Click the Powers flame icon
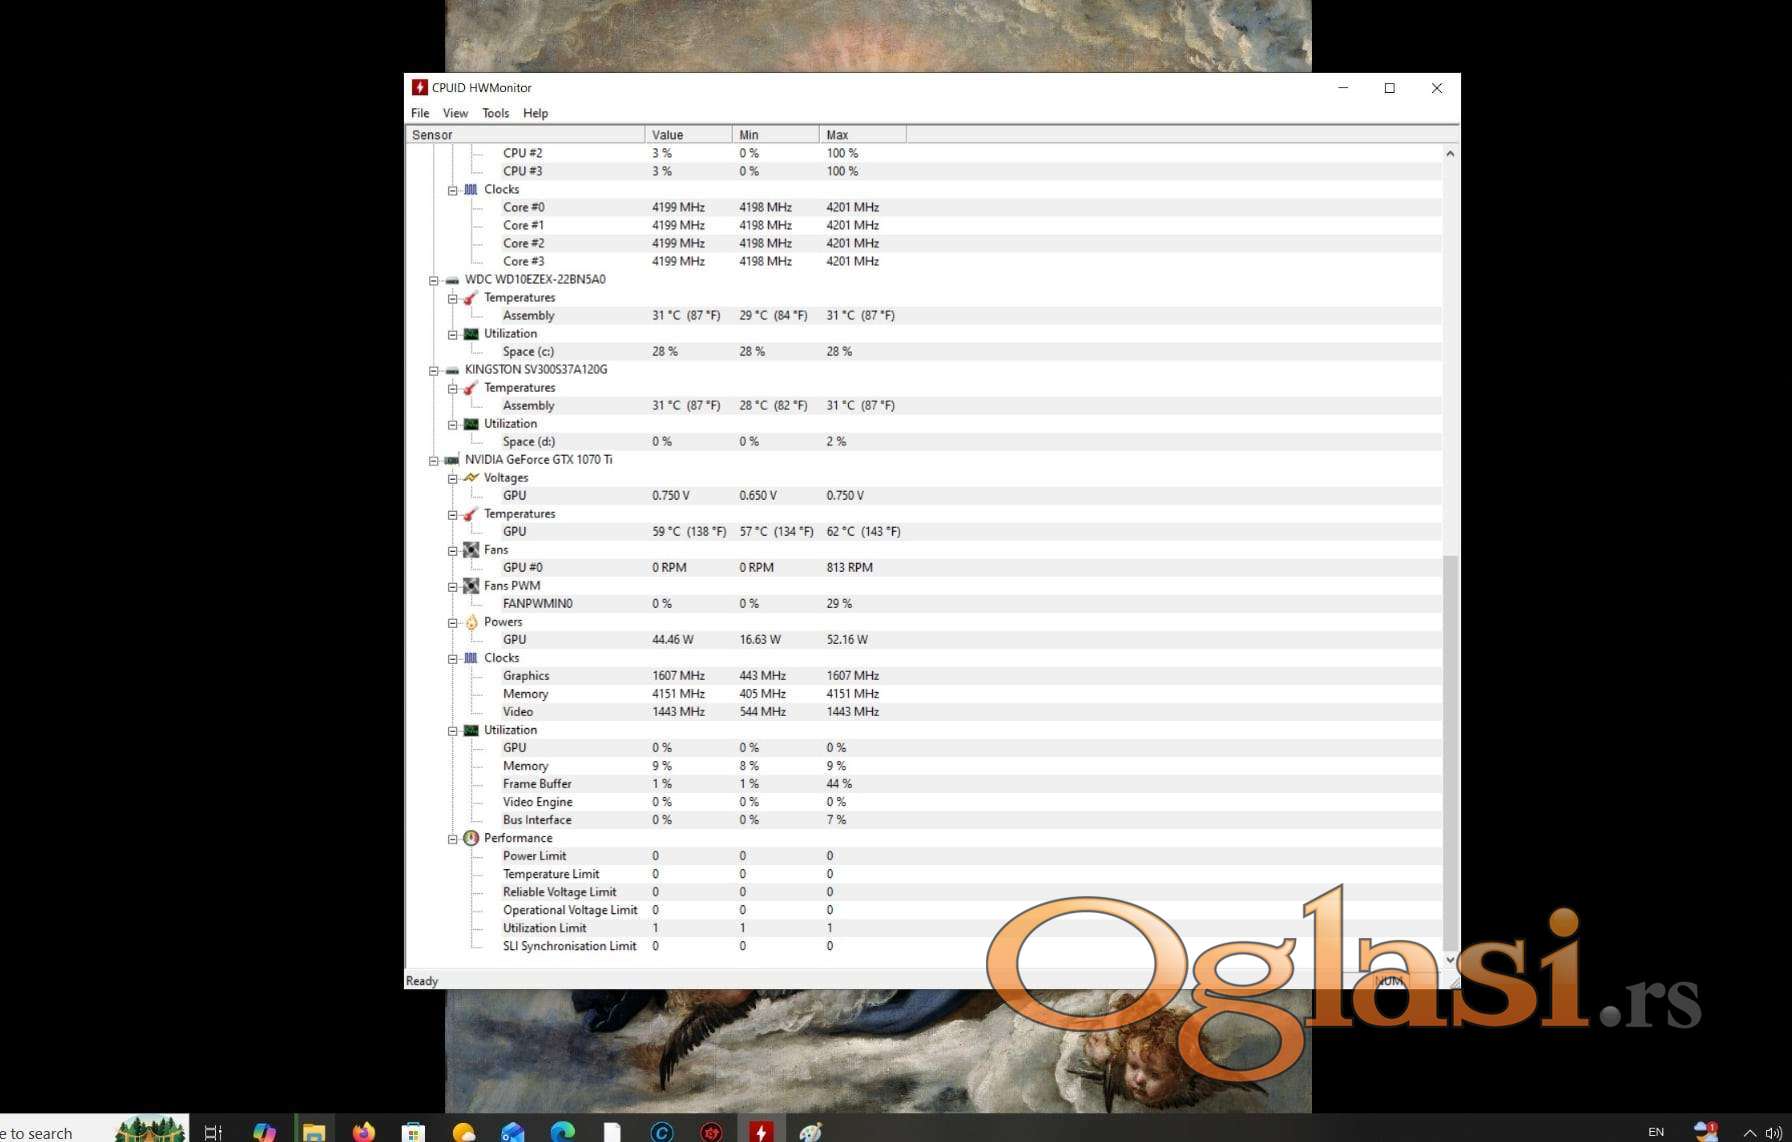 471,622
